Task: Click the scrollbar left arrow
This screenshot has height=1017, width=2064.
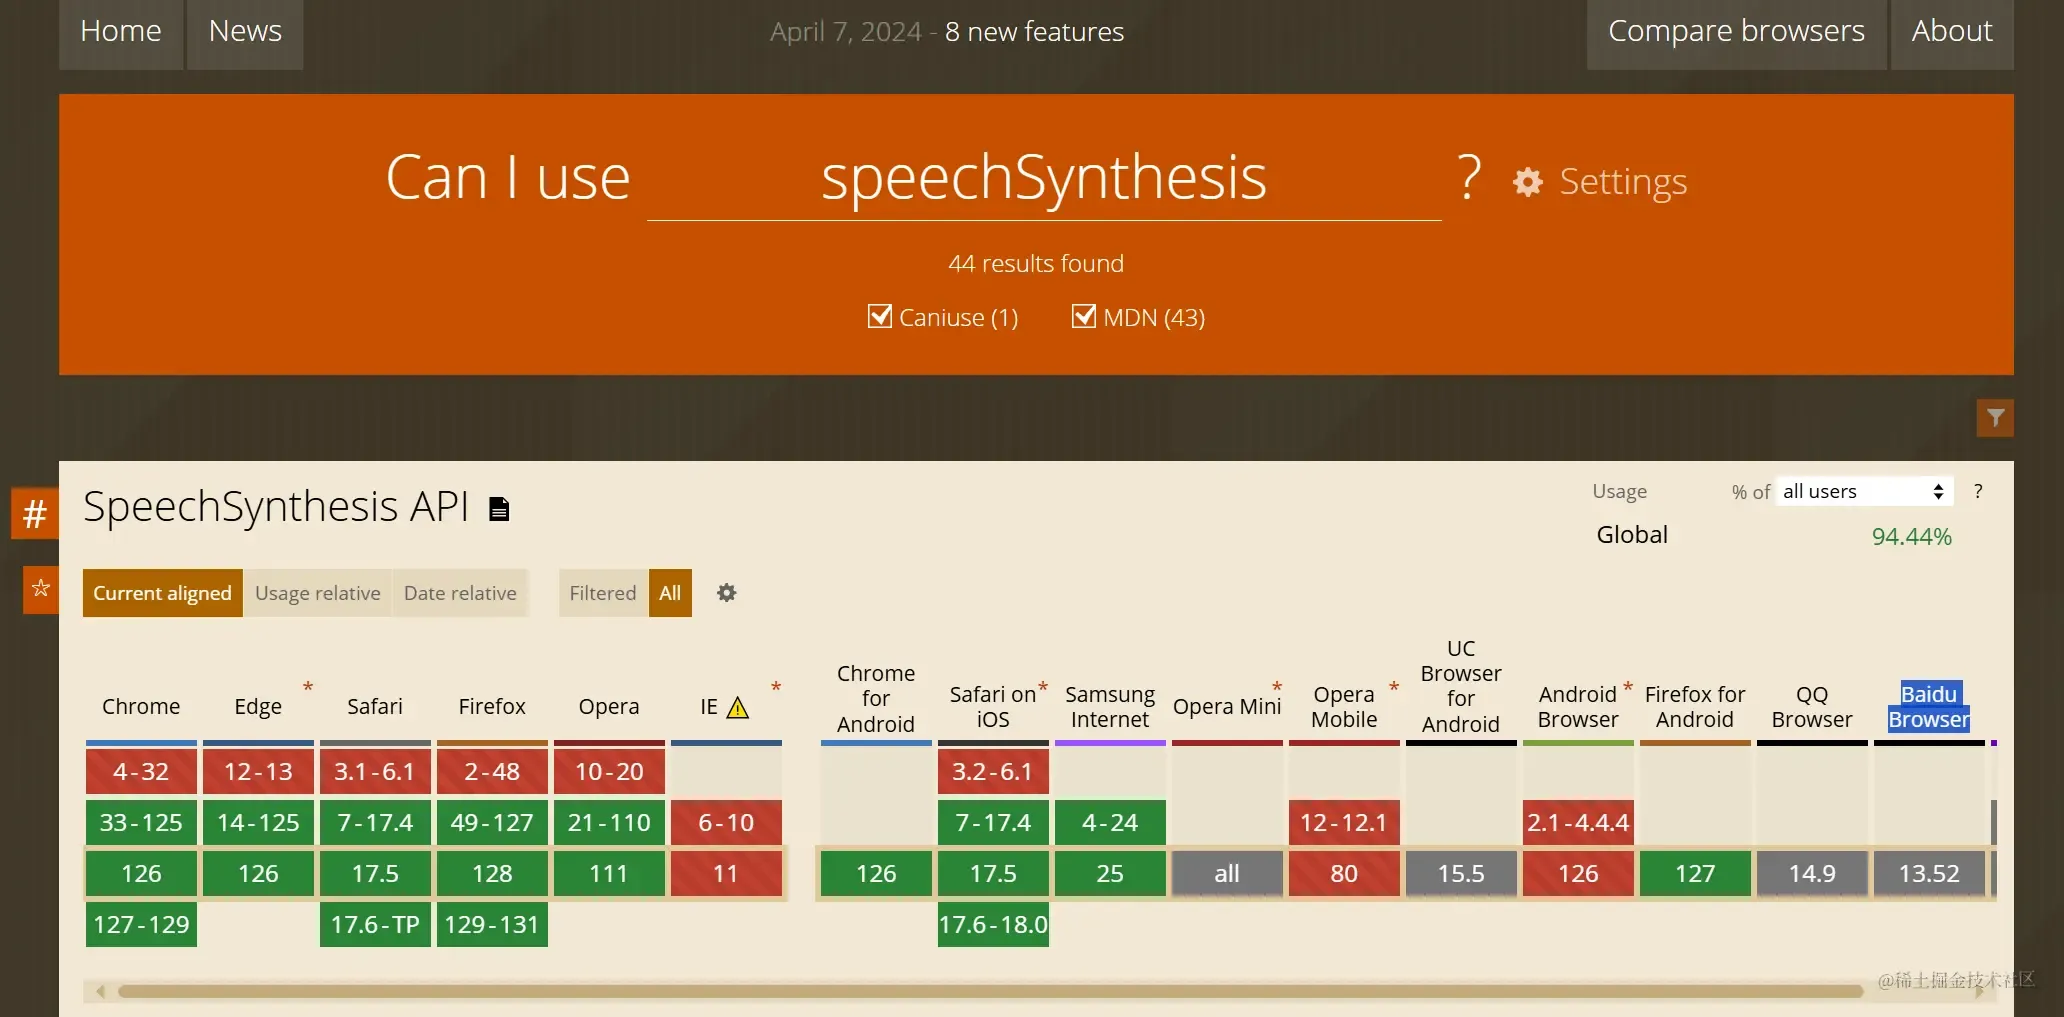Action: 100,991
